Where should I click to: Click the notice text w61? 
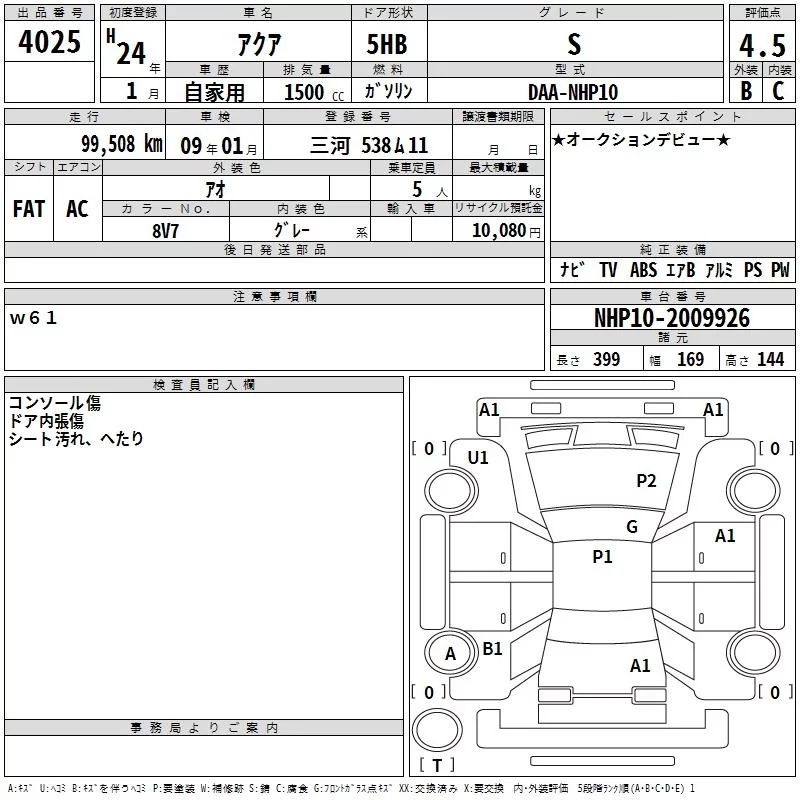tap(33, 318)
